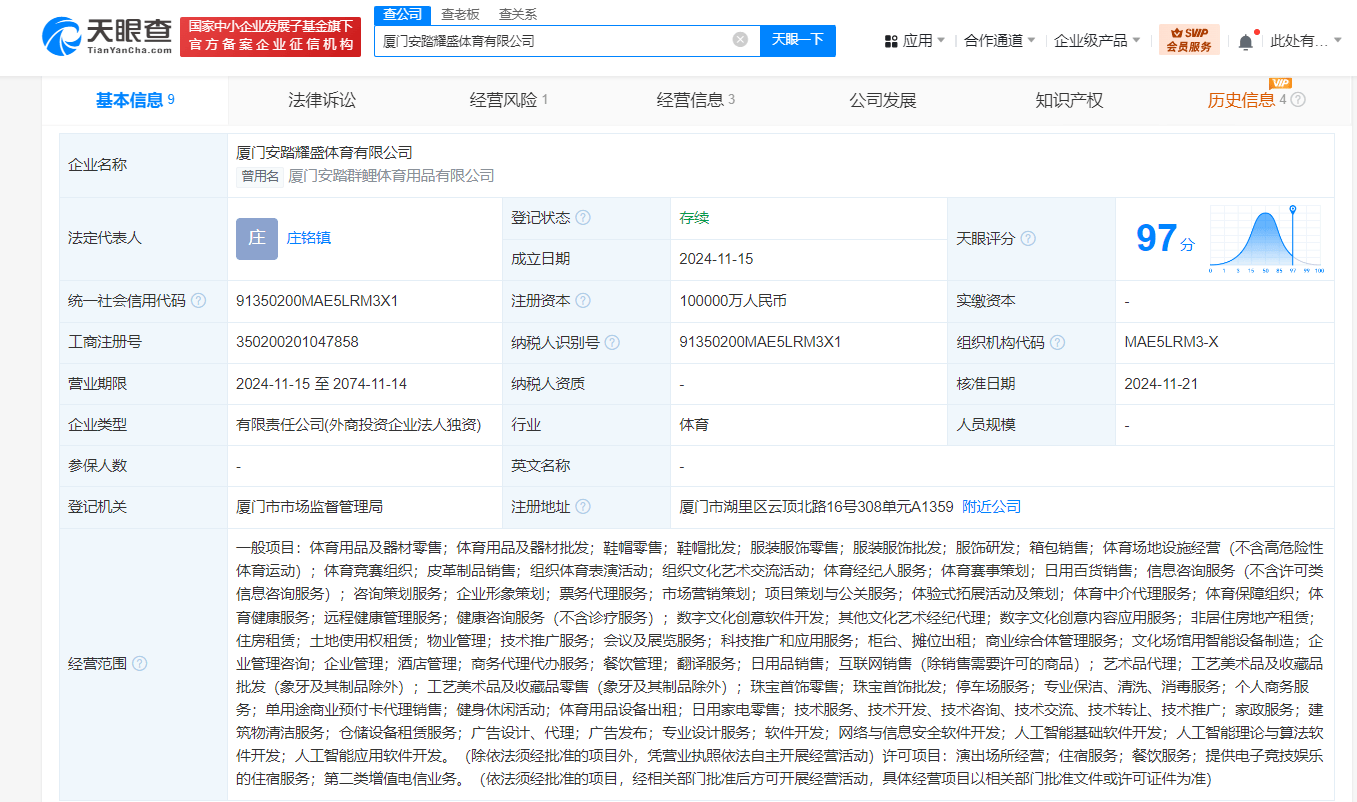Open the 经营风险 tab
1357x802 pixels.
[x=509, y=100]
